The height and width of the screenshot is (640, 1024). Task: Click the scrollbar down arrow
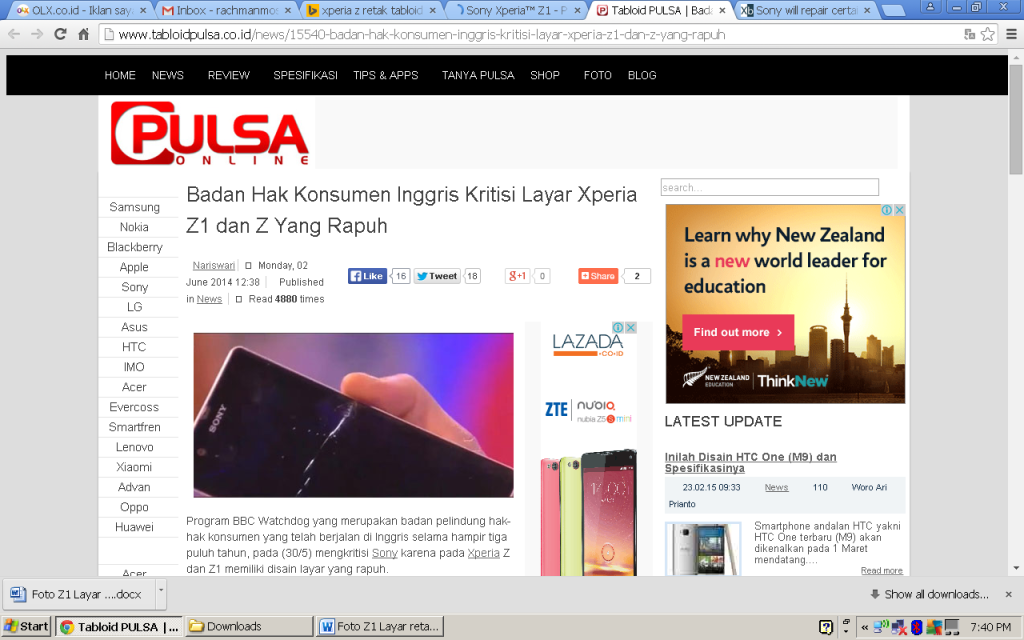(1016, 569)
